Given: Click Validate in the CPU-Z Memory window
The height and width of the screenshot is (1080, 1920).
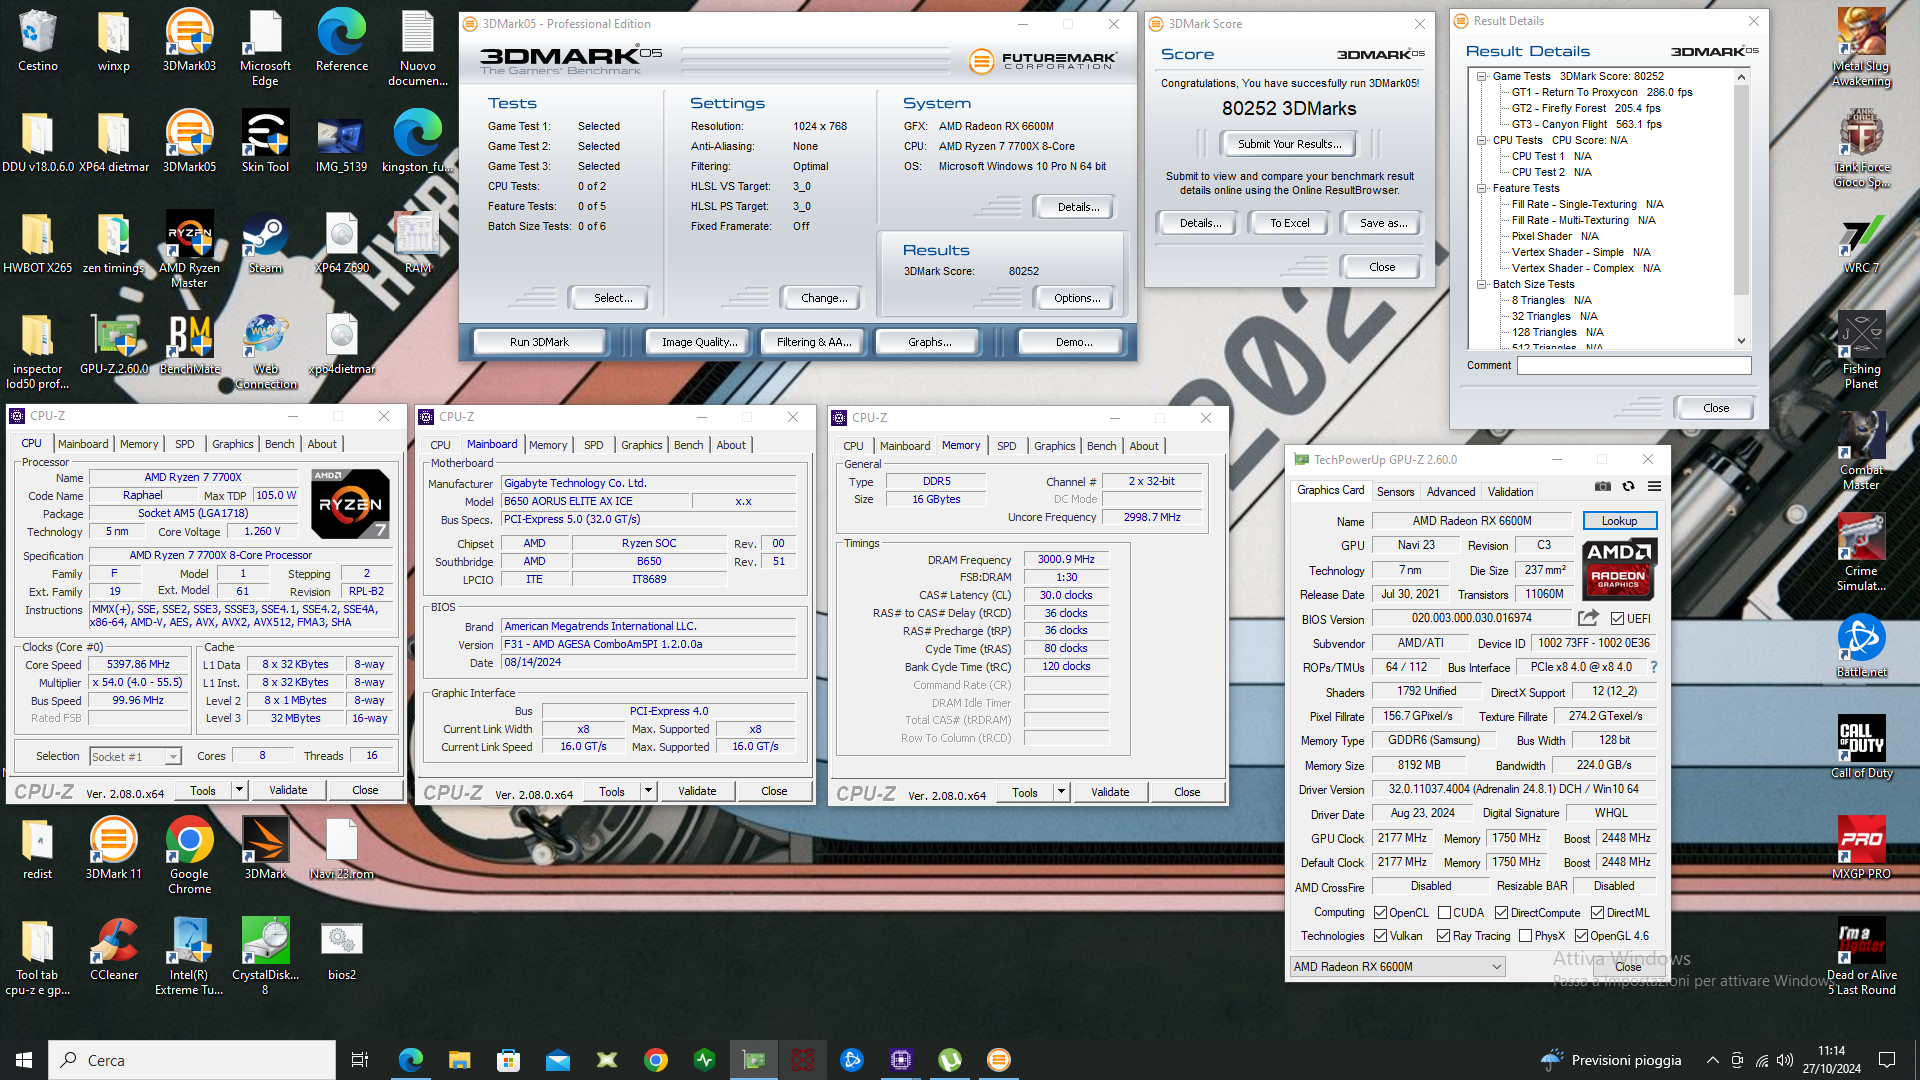Looking at the screenshot, I should pyautogui.click(x=1109, y=792).
